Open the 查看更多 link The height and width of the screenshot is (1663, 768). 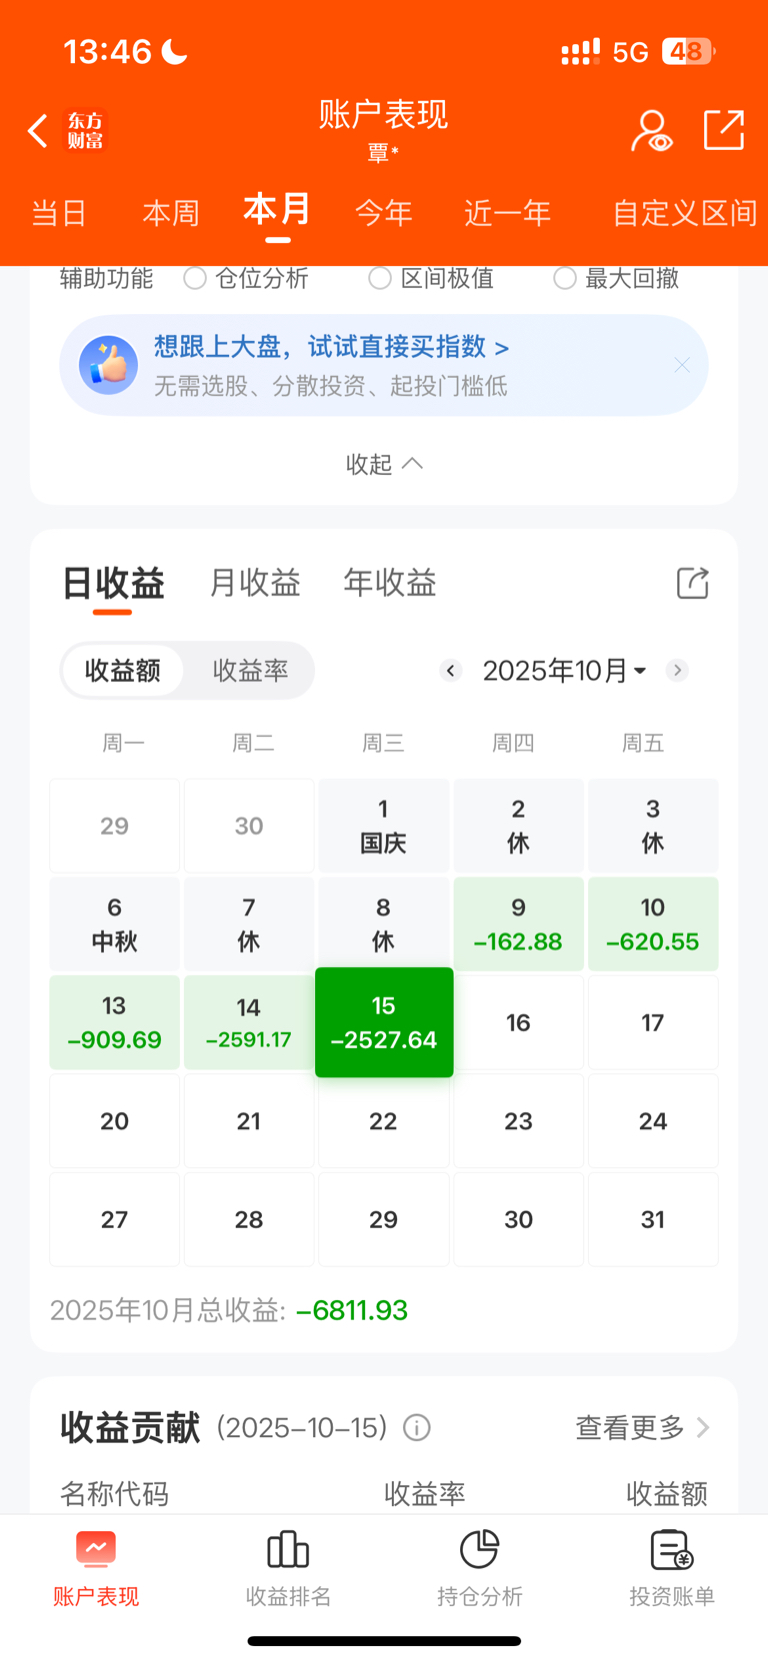[642, 1428]
